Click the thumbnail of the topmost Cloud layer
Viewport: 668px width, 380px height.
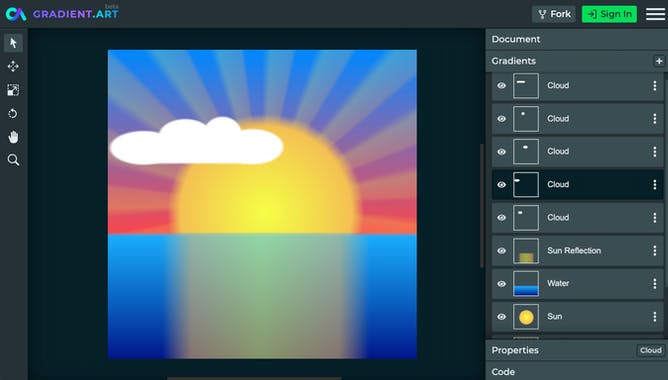click(x=526, y=86)
